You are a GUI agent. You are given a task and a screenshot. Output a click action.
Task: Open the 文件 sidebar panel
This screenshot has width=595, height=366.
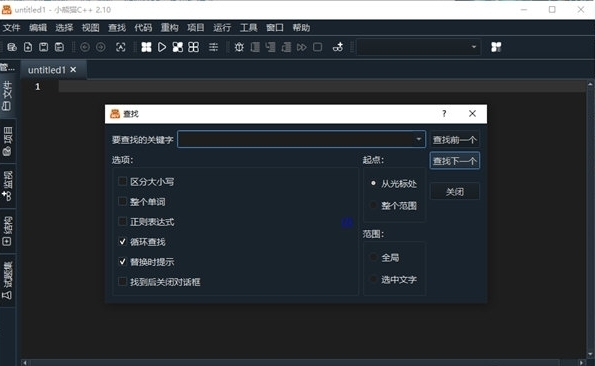point(7,96)
